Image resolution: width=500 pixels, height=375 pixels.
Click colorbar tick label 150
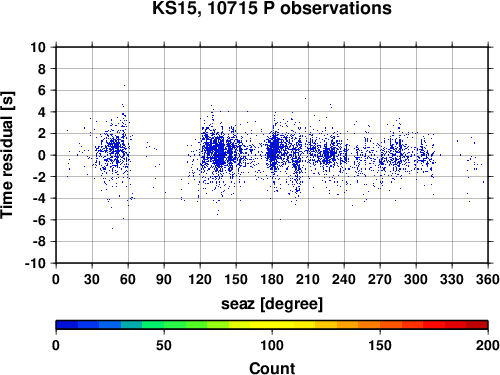click(x=380, y=346)
